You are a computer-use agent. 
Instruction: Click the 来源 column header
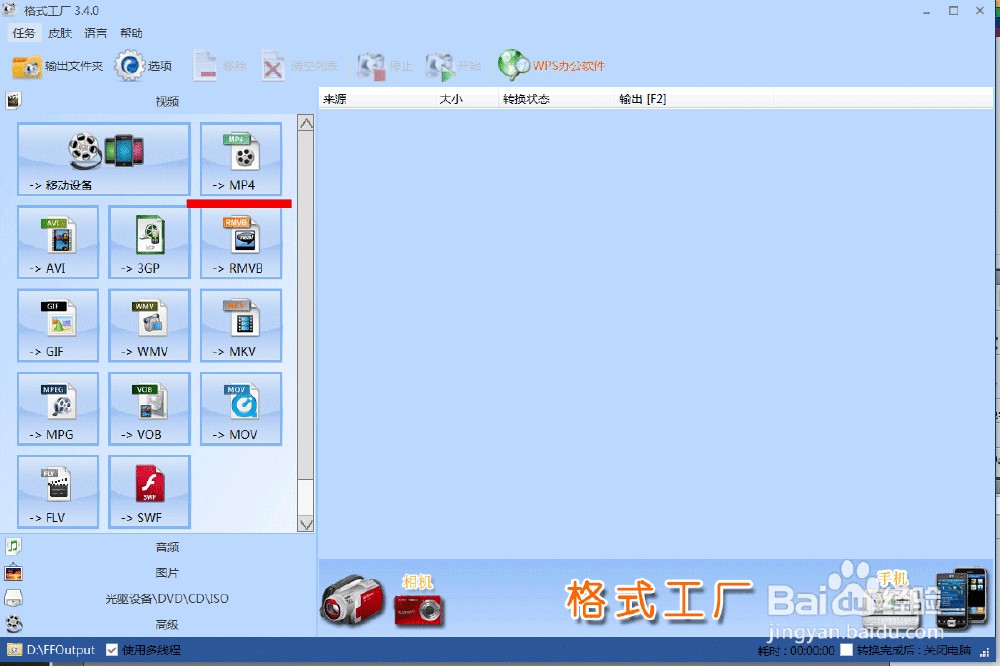pyautogui.click(x=377, y=99)
